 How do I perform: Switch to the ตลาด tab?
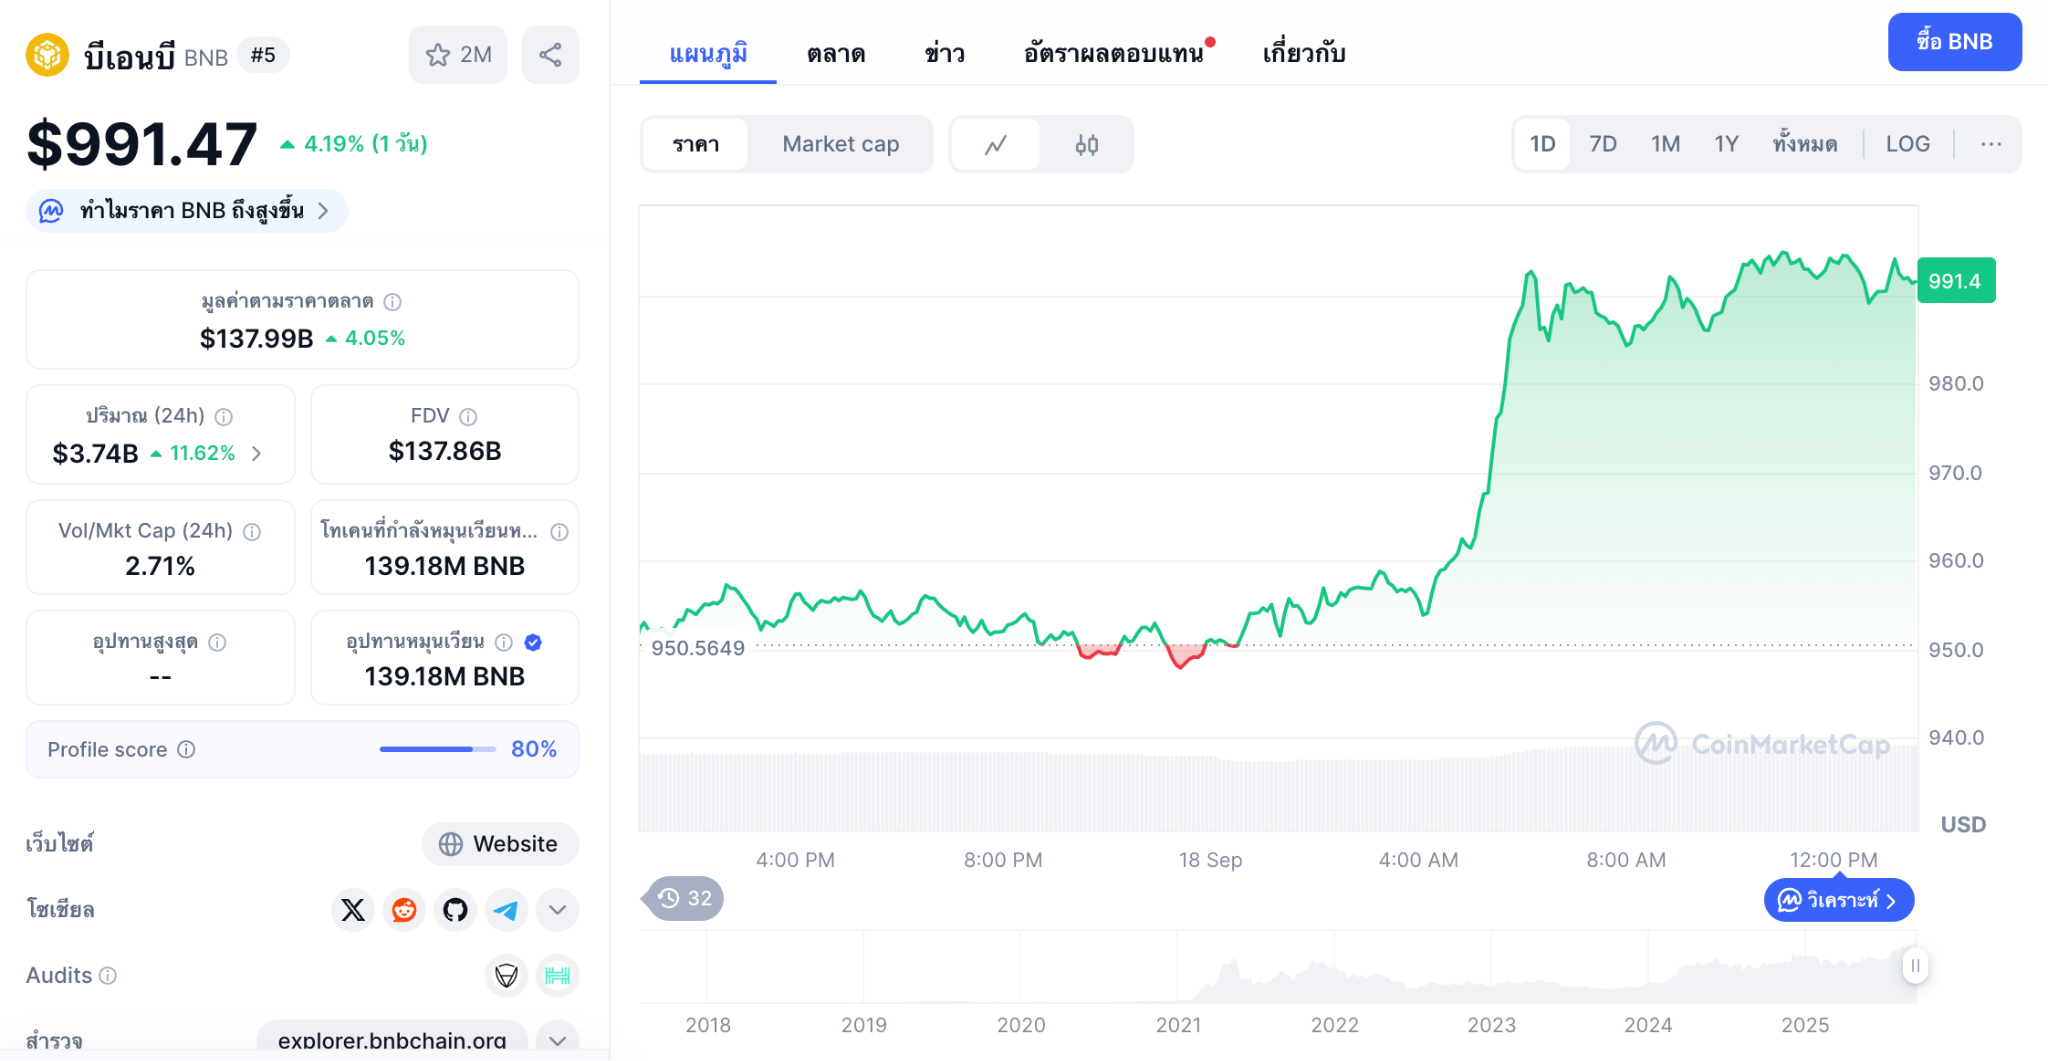point(836,54)
